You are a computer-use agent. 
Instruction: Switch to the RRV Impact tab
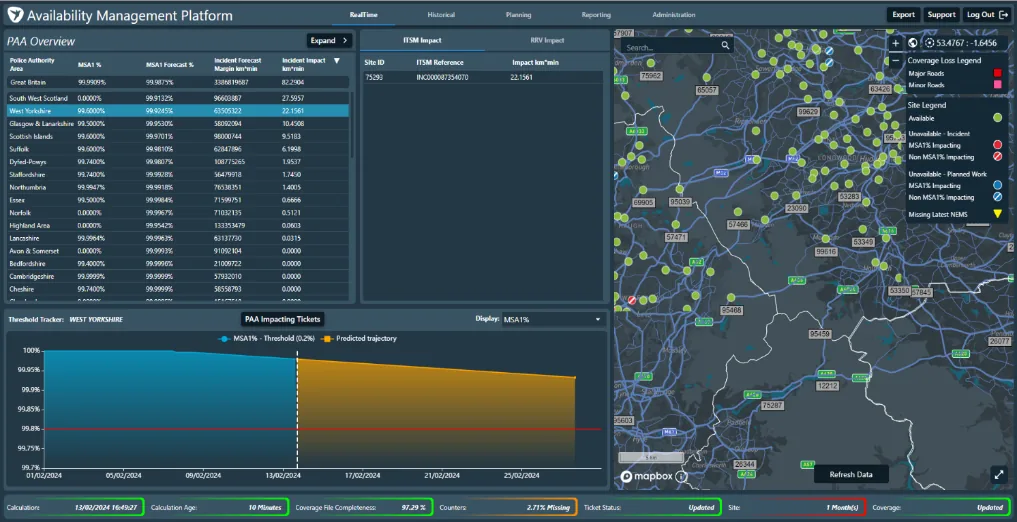click(x=547, y=40)
